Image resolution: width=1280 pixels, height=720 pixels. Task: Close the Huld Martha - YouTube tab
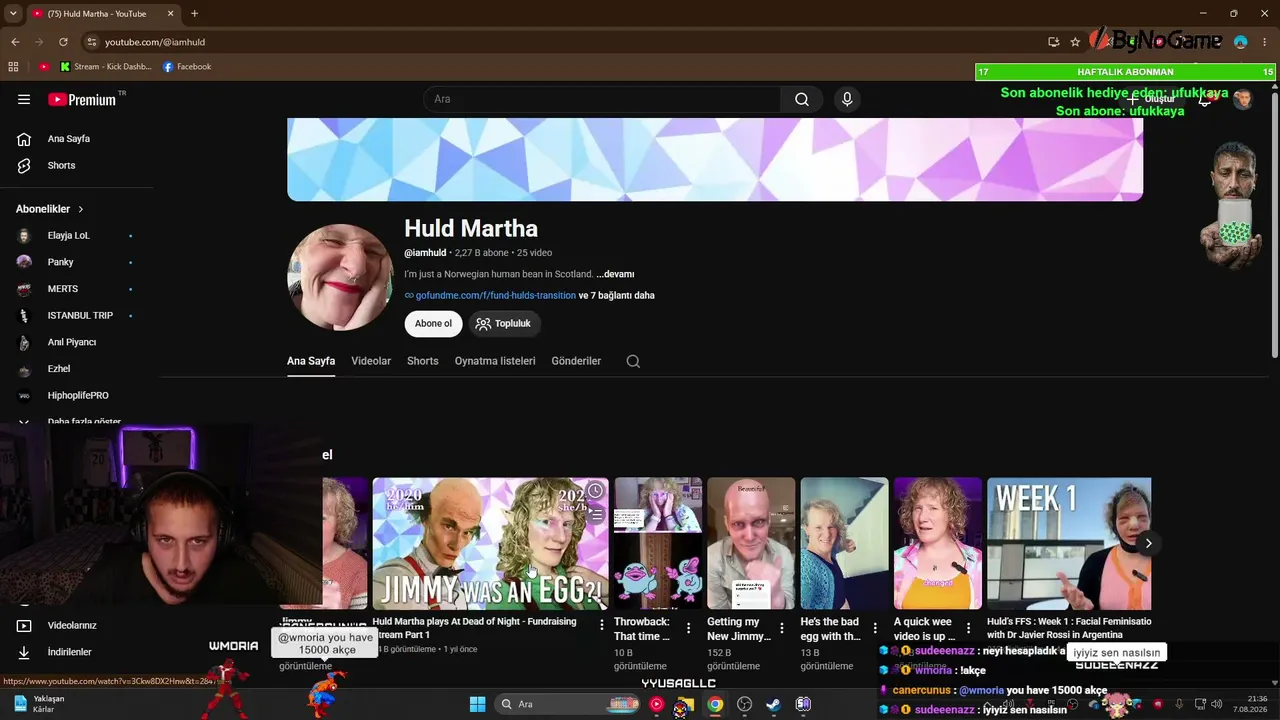point(170,14)
